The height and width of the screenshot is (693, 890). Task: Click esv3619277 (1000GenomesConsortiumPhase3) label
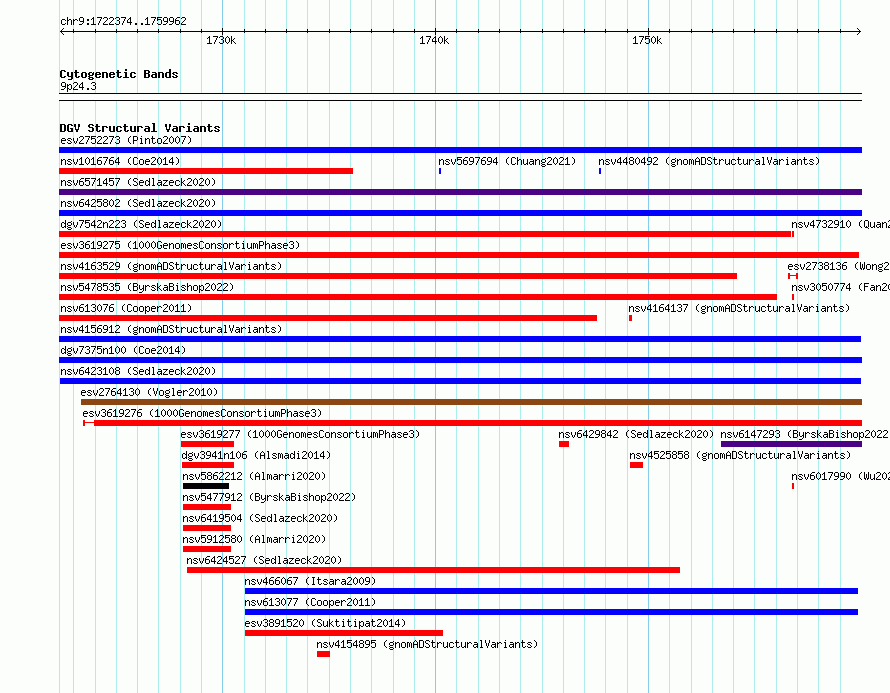(x=300, y=434)
